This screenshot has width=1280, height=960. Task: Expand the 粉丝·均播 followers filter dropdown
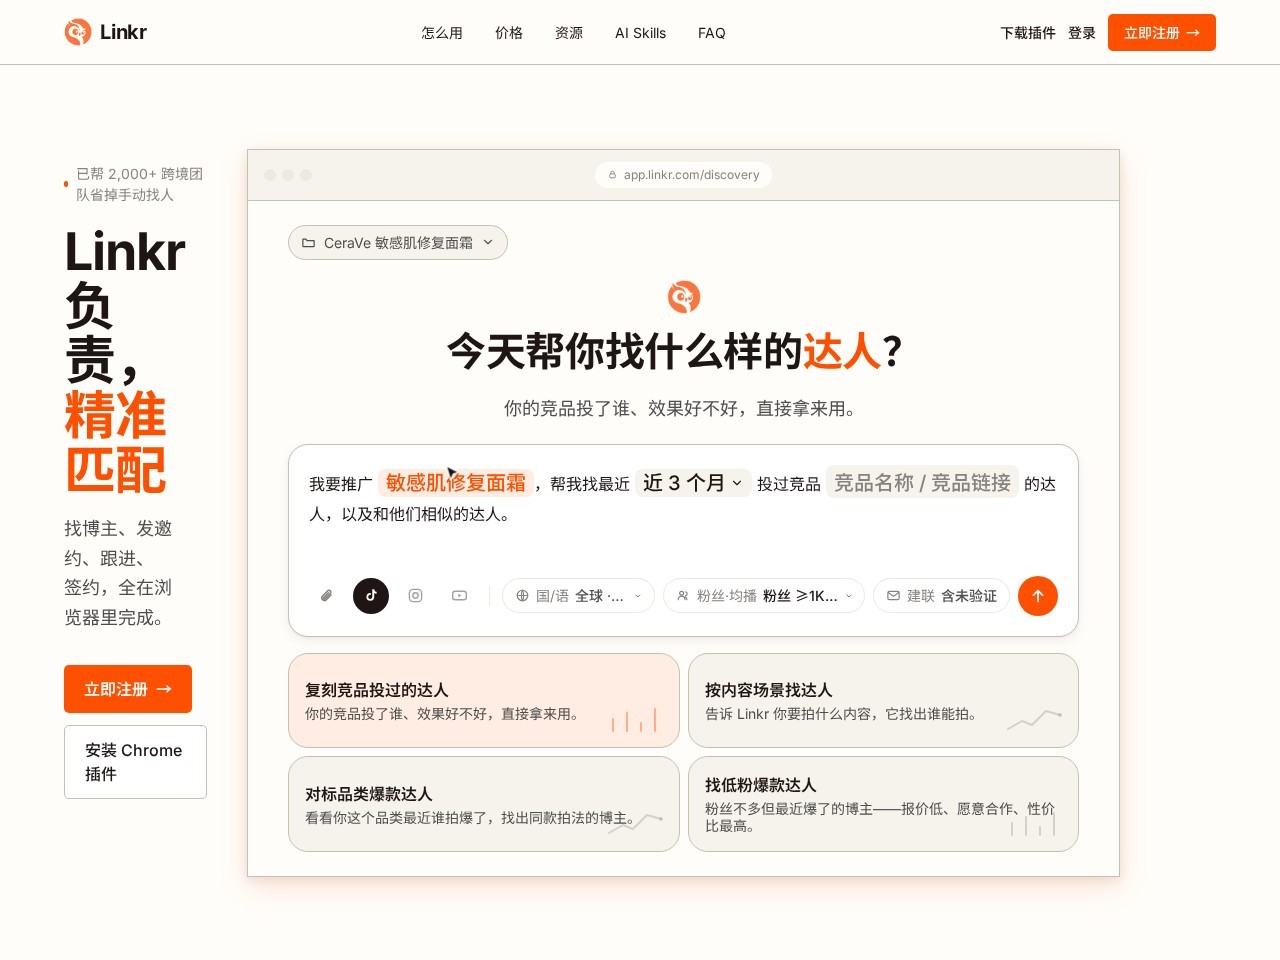pos(764,596)
